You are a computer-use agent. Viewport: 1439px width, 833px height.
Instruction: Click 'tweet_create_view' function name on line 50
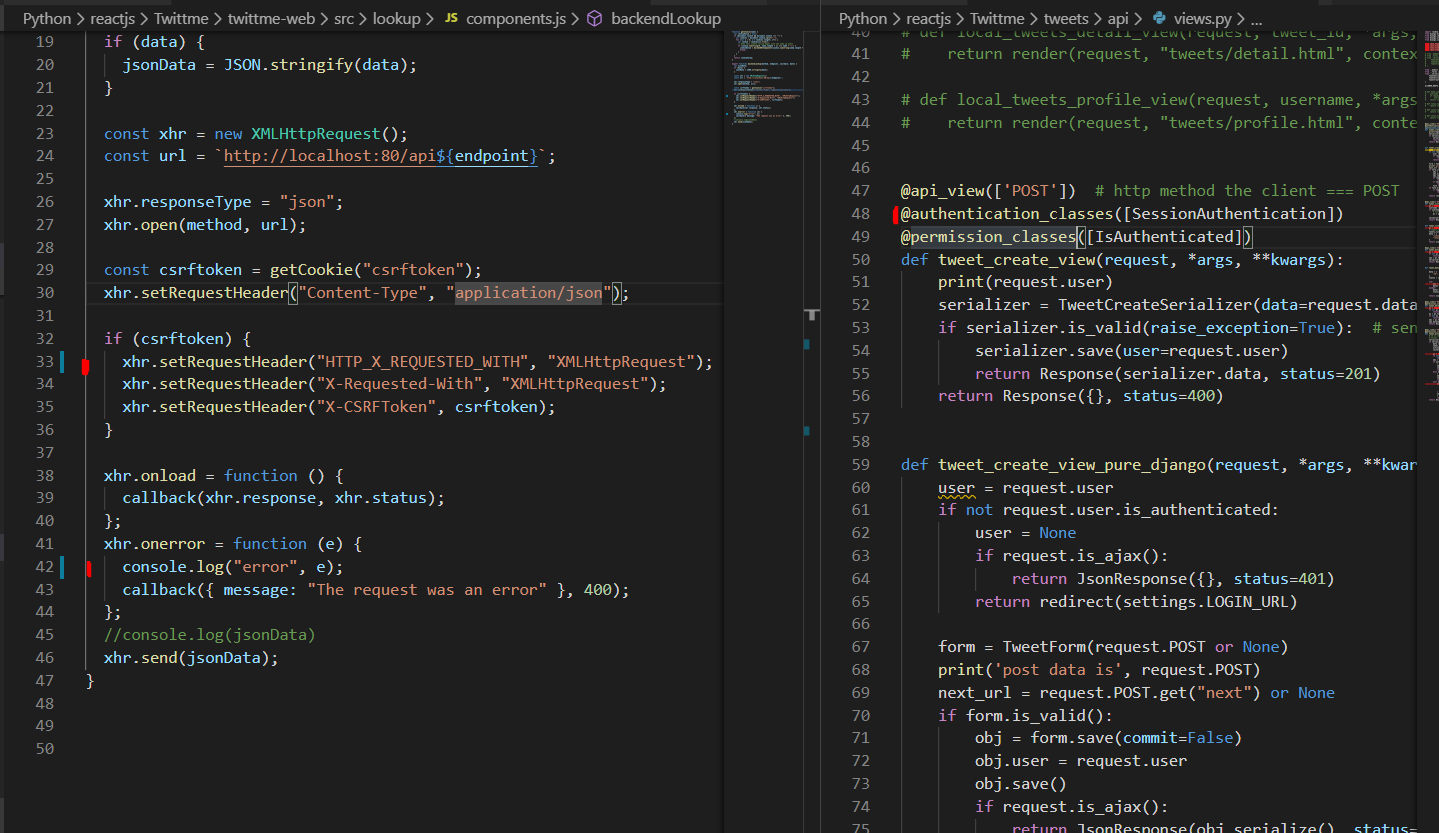1016,259
